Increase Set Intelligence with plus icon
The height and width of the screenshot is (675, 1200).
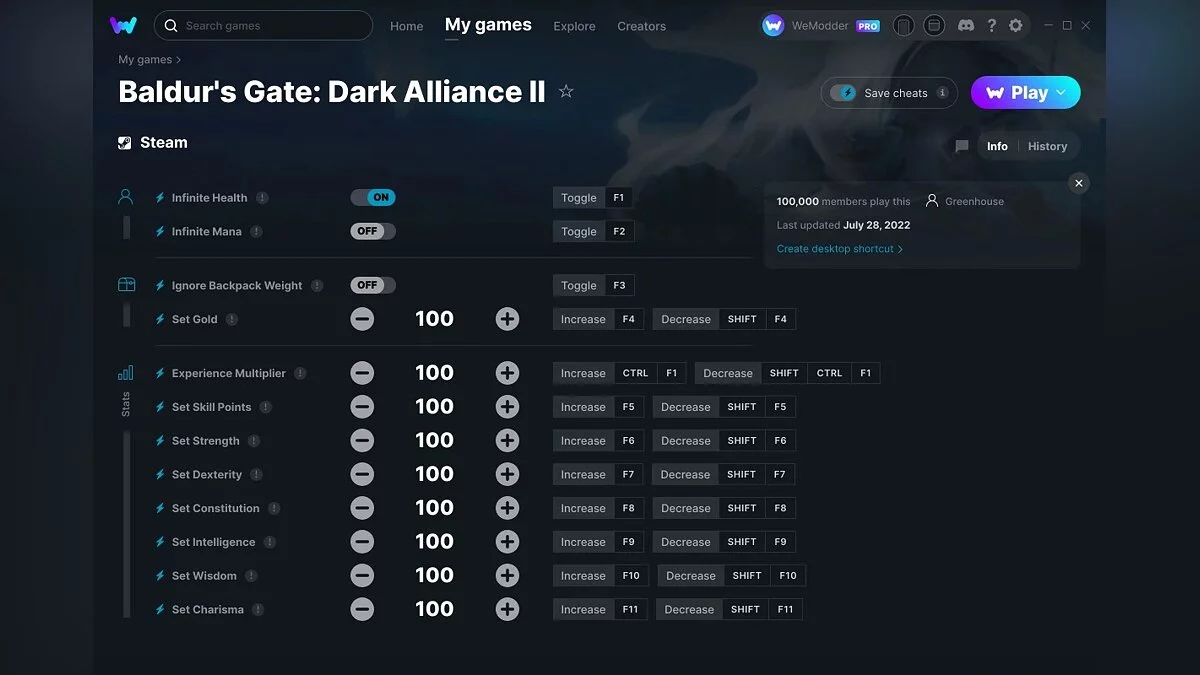point(508,541)
